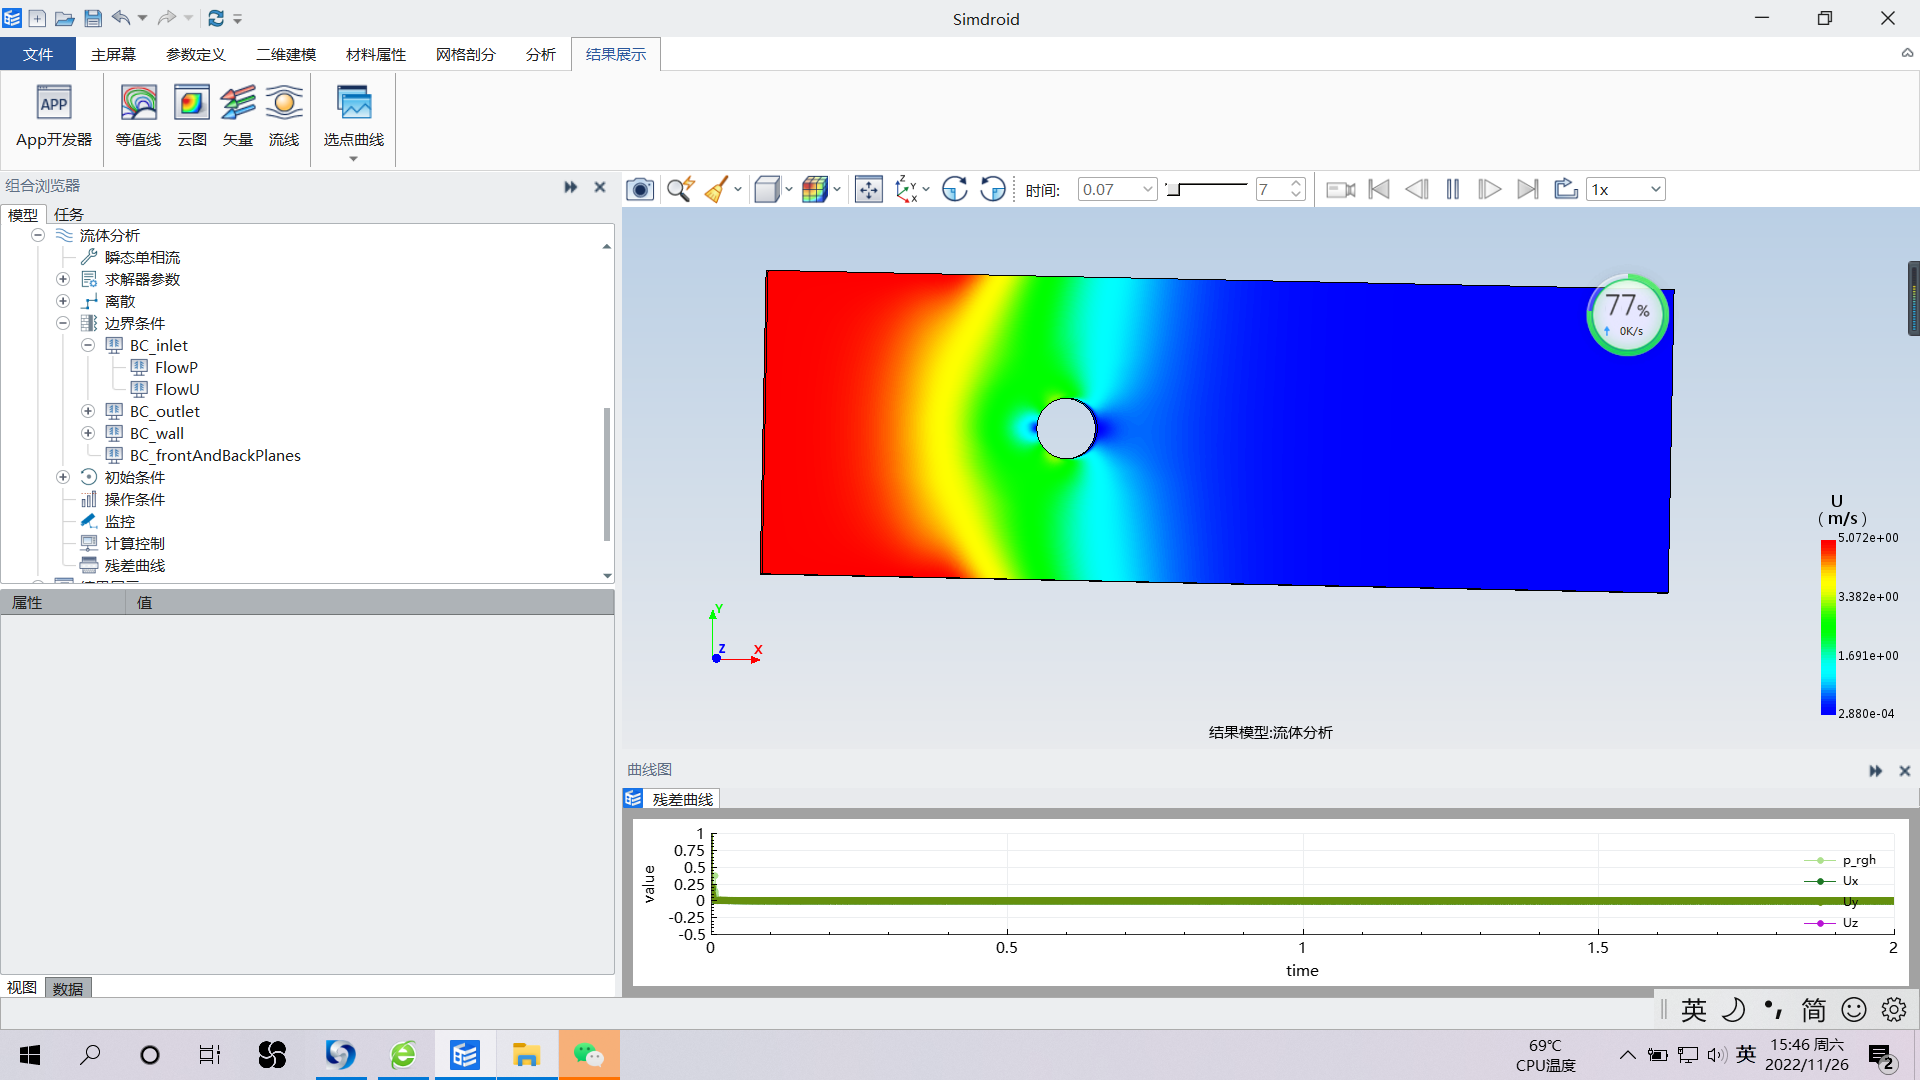Click the export animation icon

[1565, 189]
